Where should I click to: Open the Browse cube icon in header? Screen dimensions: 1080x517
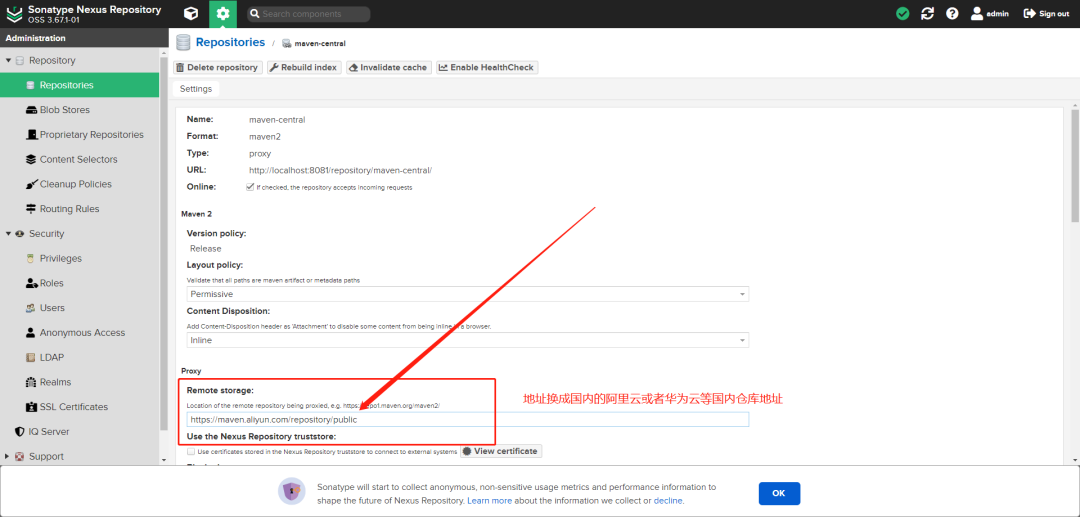click(191, 14)
